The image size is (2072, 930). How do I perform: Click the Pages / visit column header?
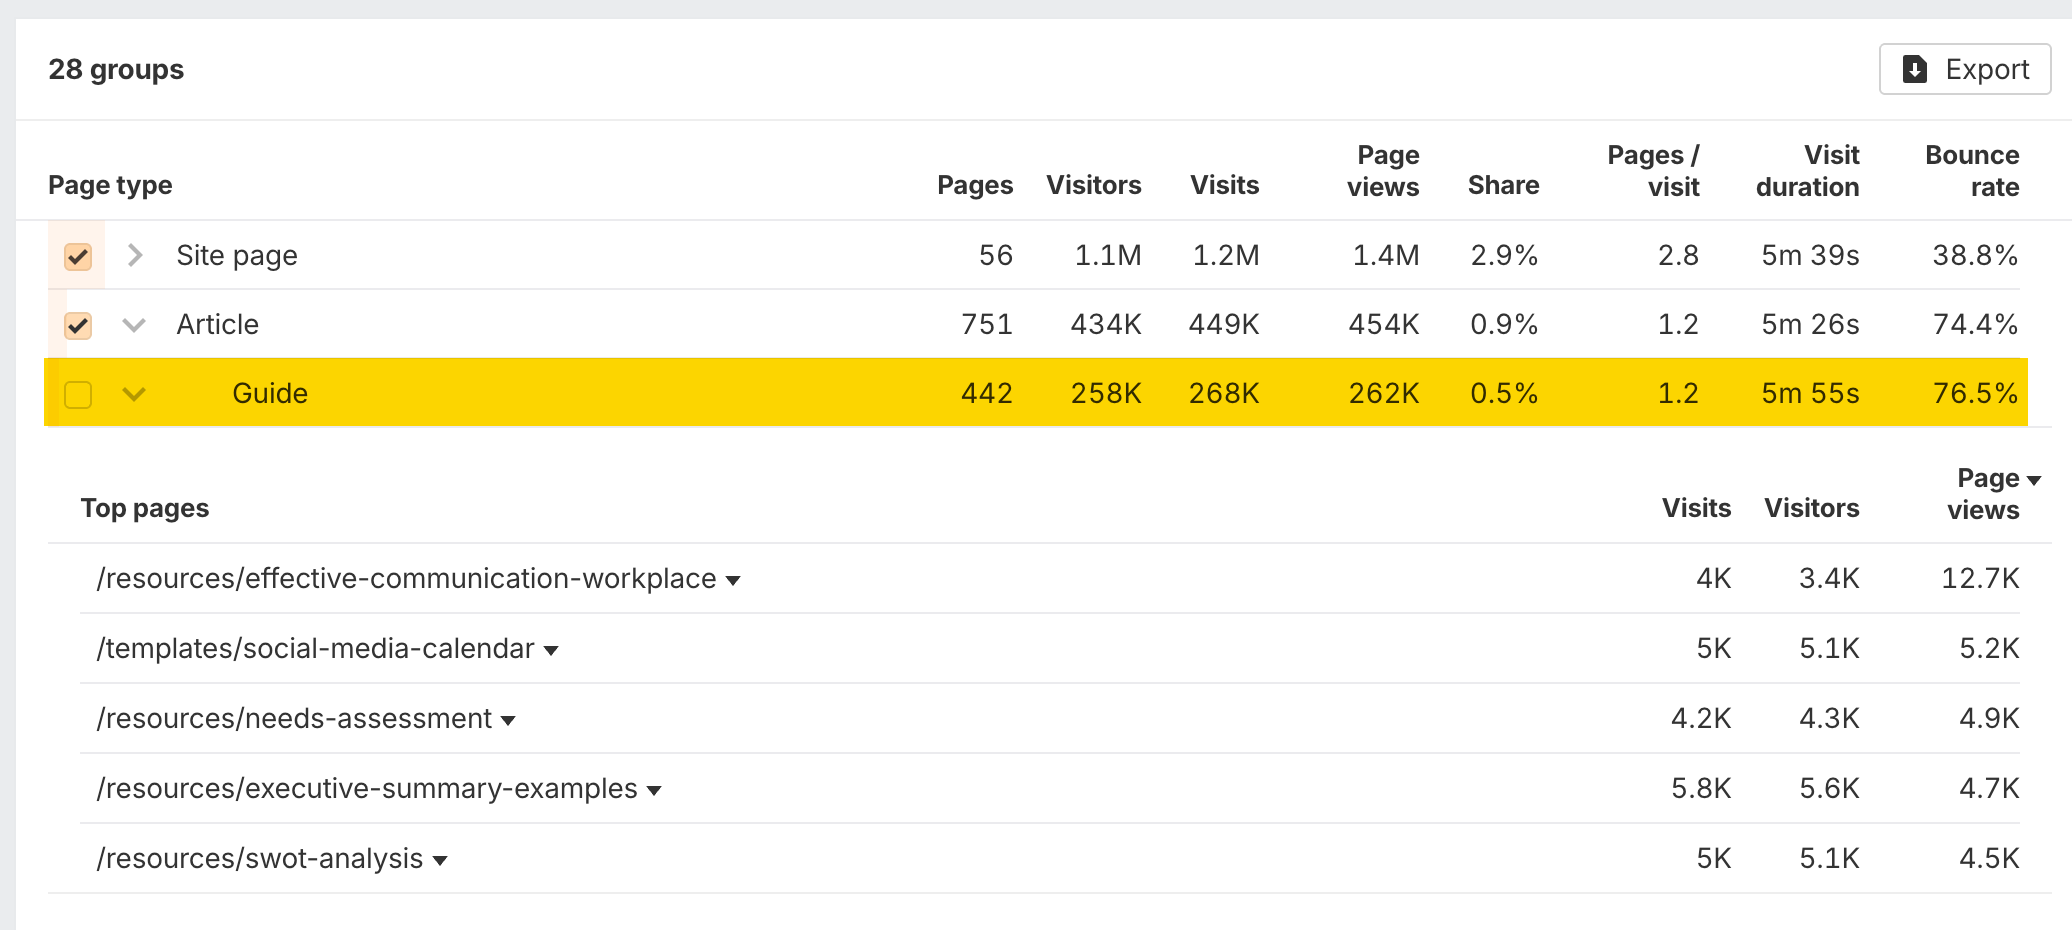pos(1653,171)
